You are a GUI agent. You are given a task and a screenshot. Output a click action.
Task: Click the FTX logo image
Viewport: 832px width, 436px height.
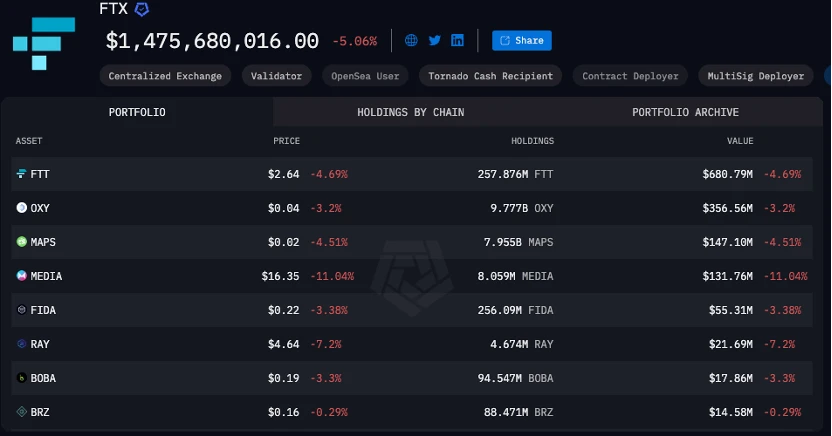pos(45,41)
